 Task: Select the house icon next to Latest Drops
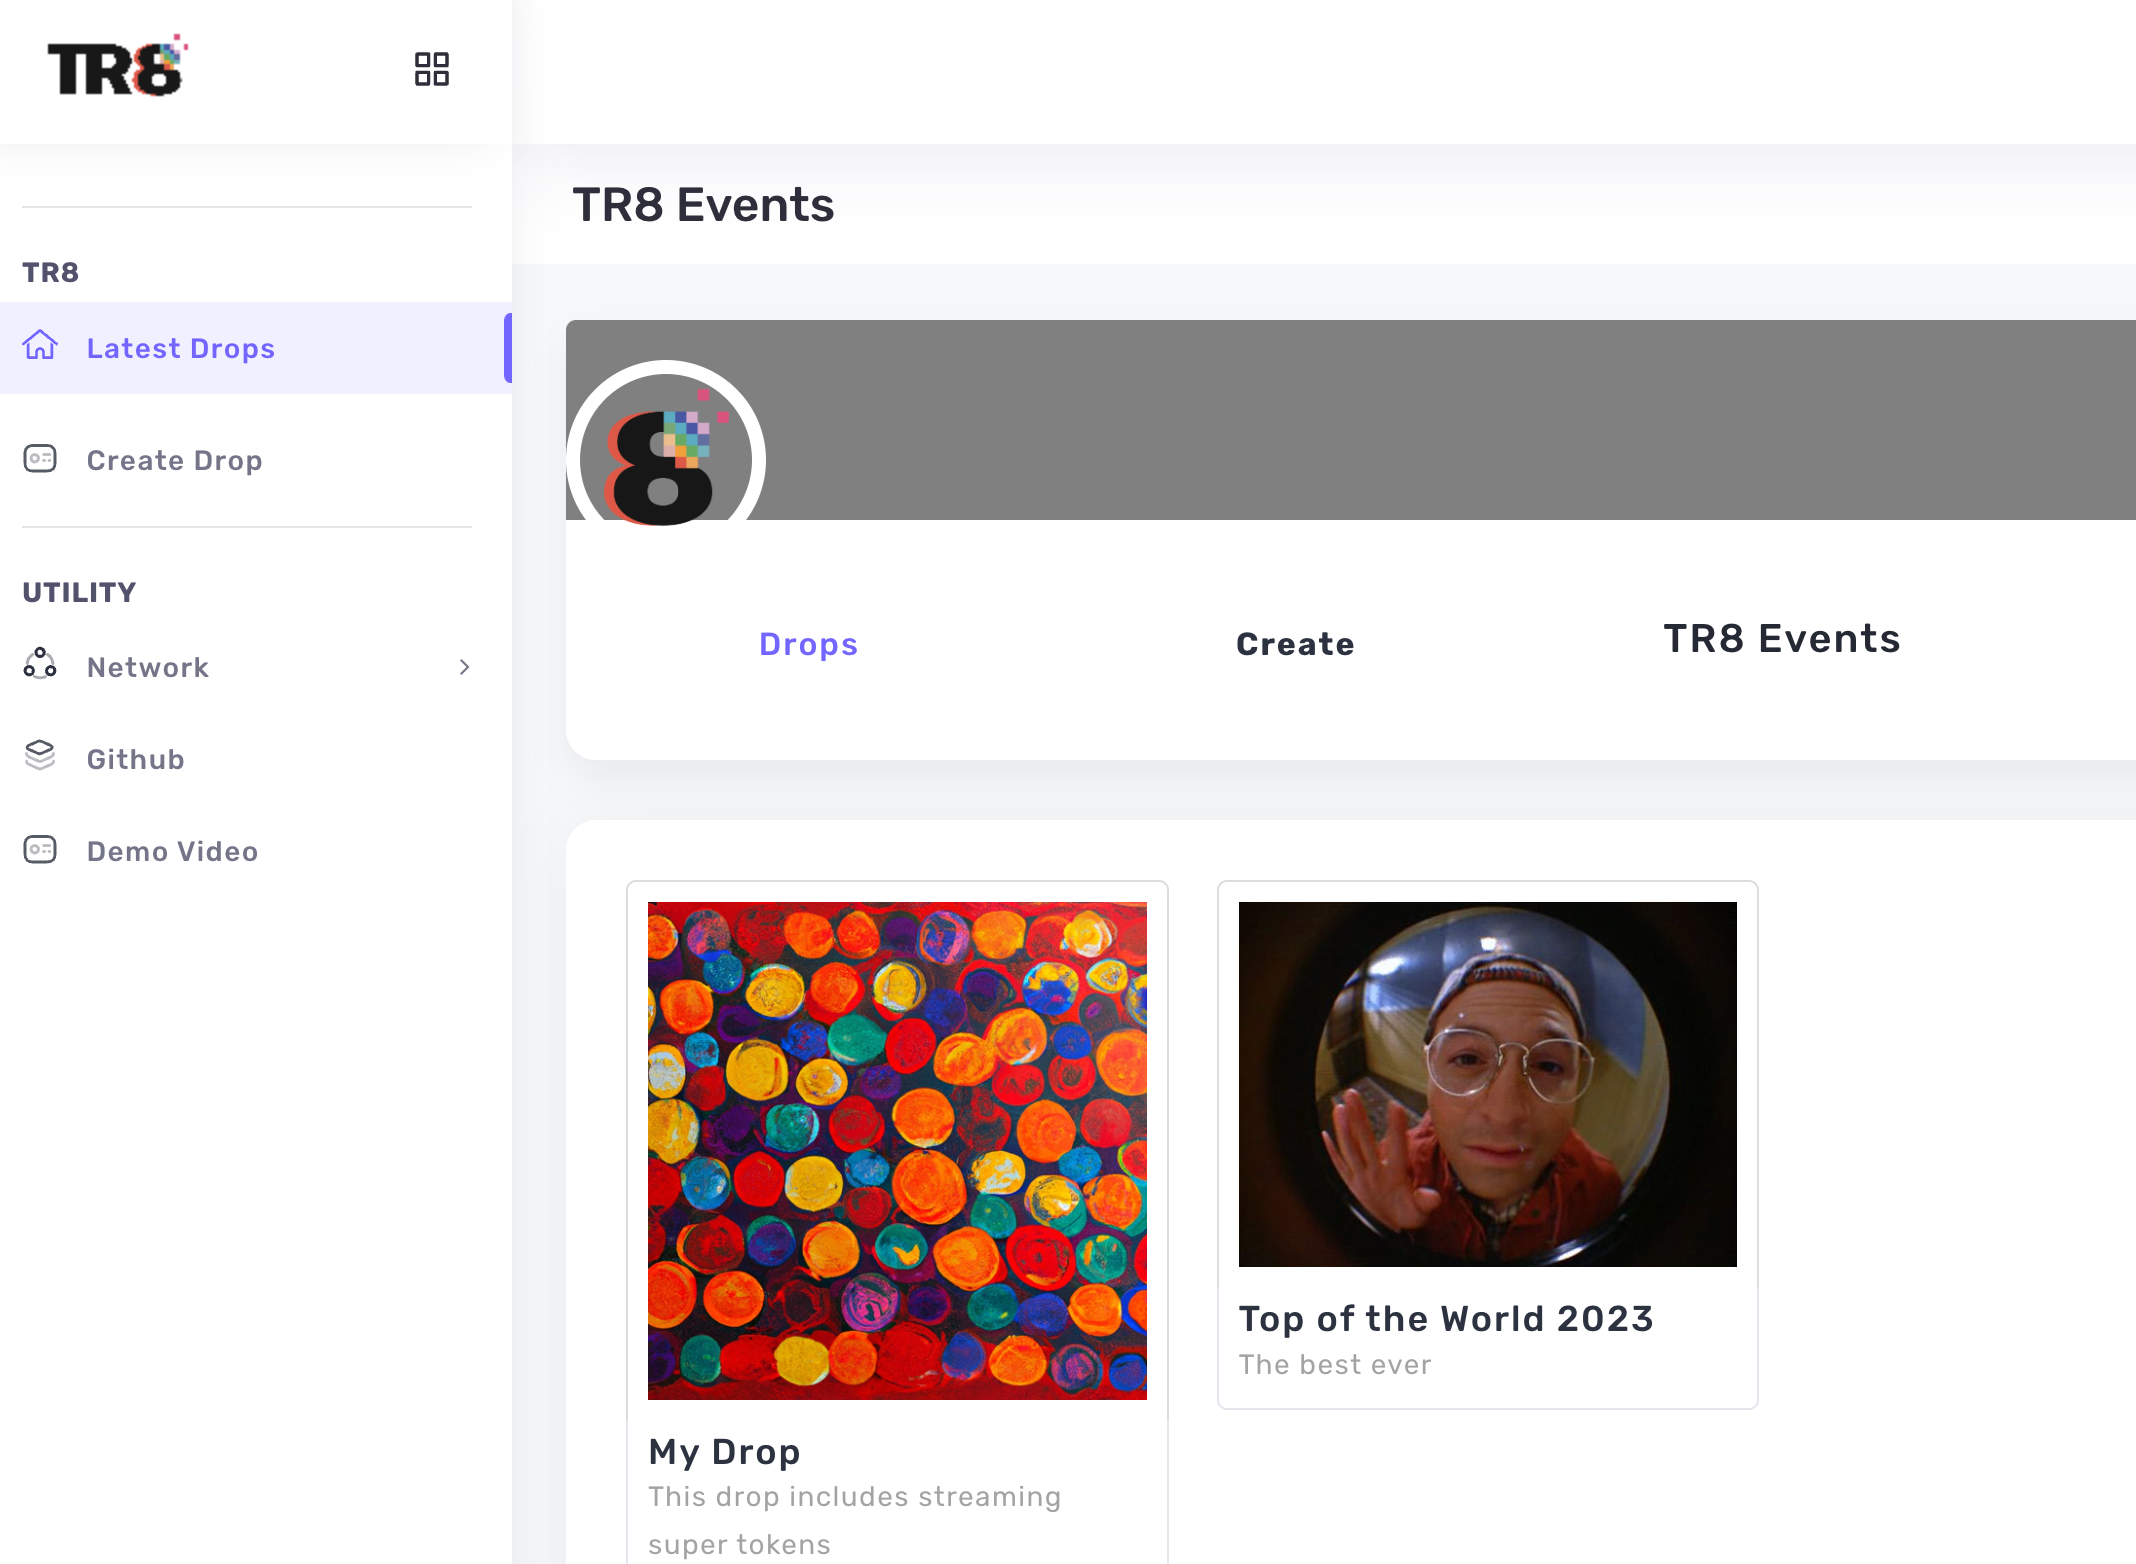[x=40, y=346]
